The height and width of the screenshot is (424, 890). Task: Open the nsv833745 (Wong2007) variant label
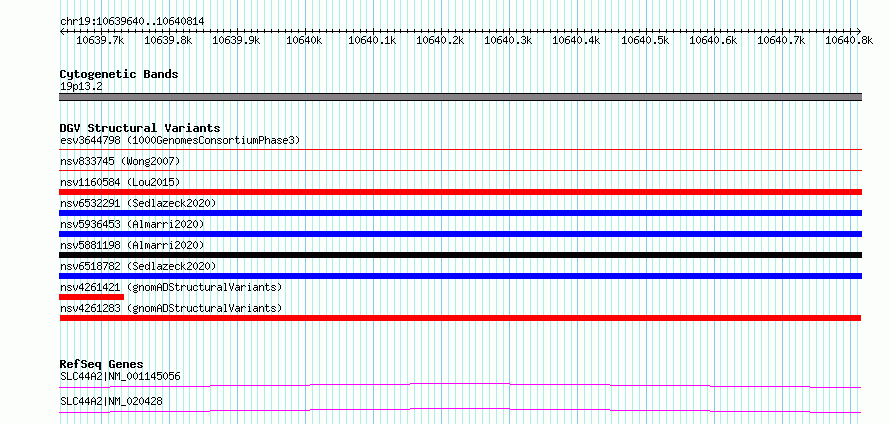coord(120,161)
